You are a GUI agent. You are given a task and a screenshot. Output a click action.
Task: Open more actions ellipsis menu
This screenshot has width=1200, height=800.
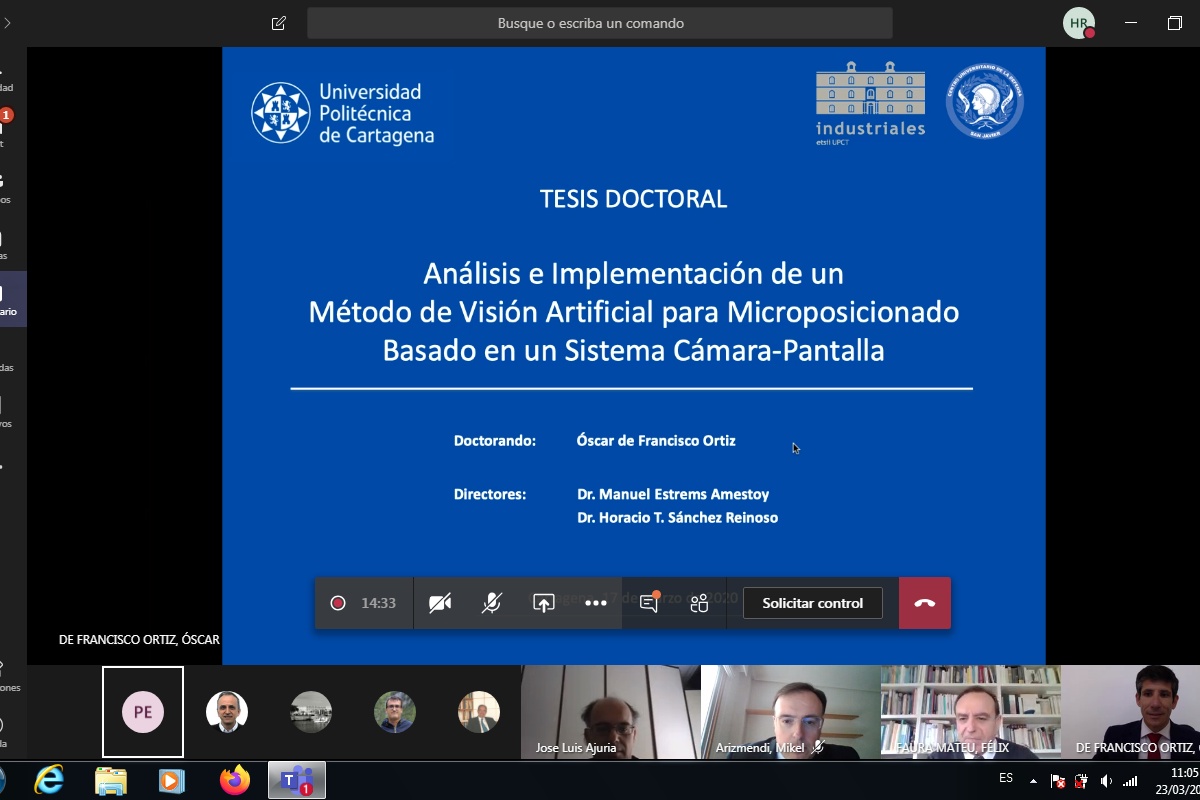click(x=596, y=603)
